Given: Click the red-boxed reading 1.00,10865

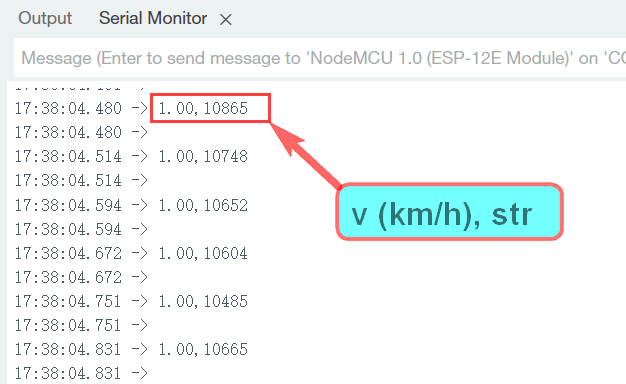Looking at the screenshot, I should pos(210,108).
